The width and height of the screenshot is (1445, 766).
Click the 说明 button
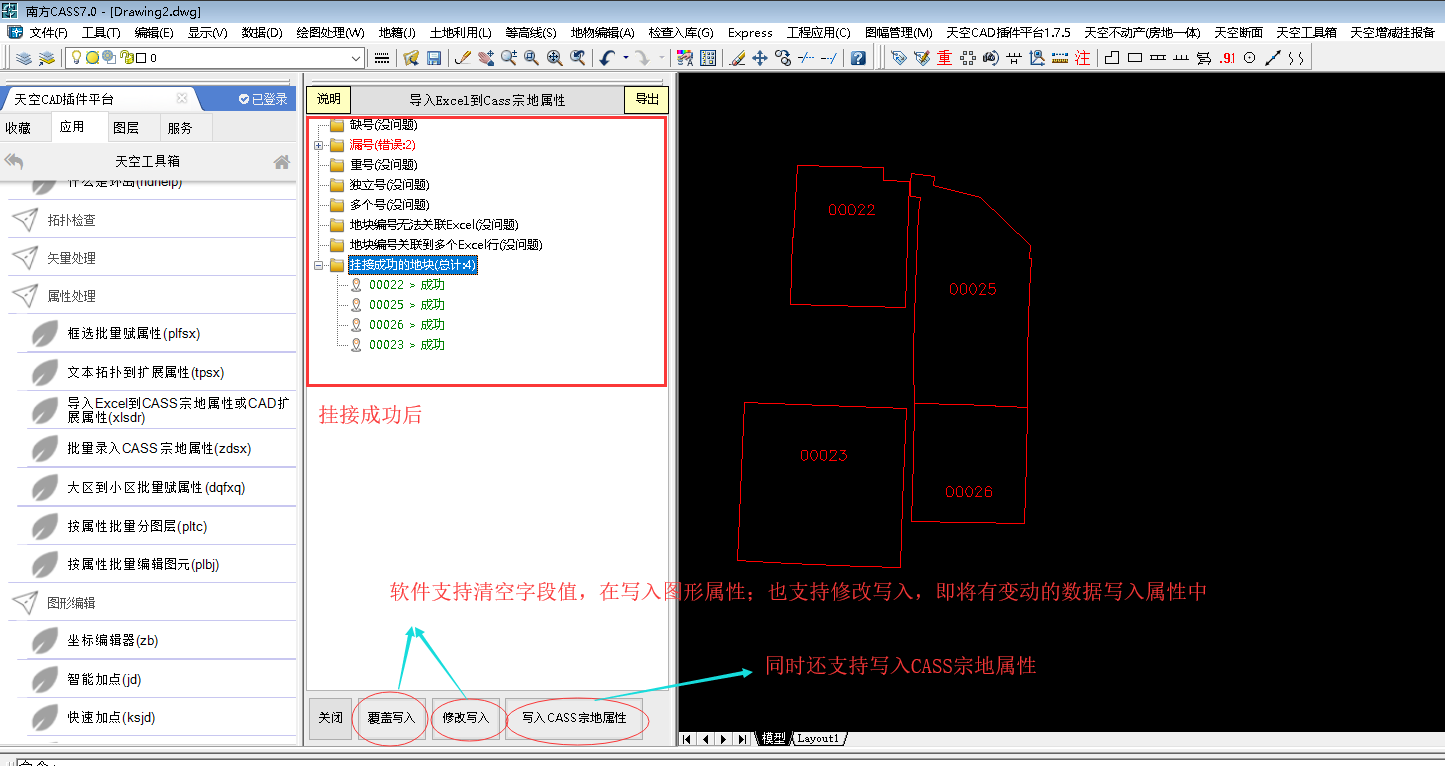[329, 99]
